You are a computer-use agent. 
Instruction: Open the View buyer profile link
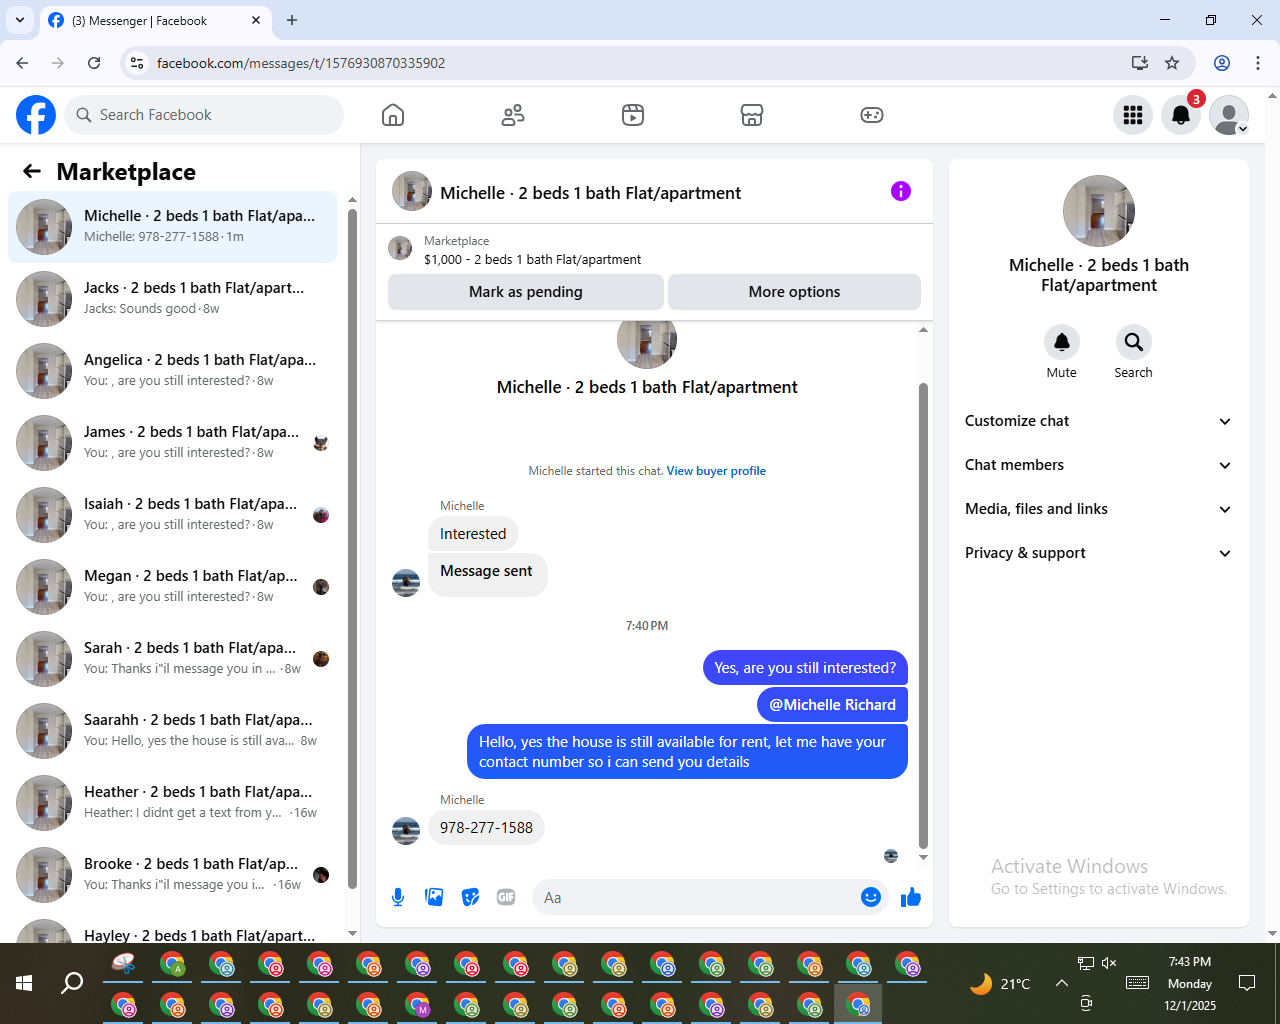tap(716, 471)
